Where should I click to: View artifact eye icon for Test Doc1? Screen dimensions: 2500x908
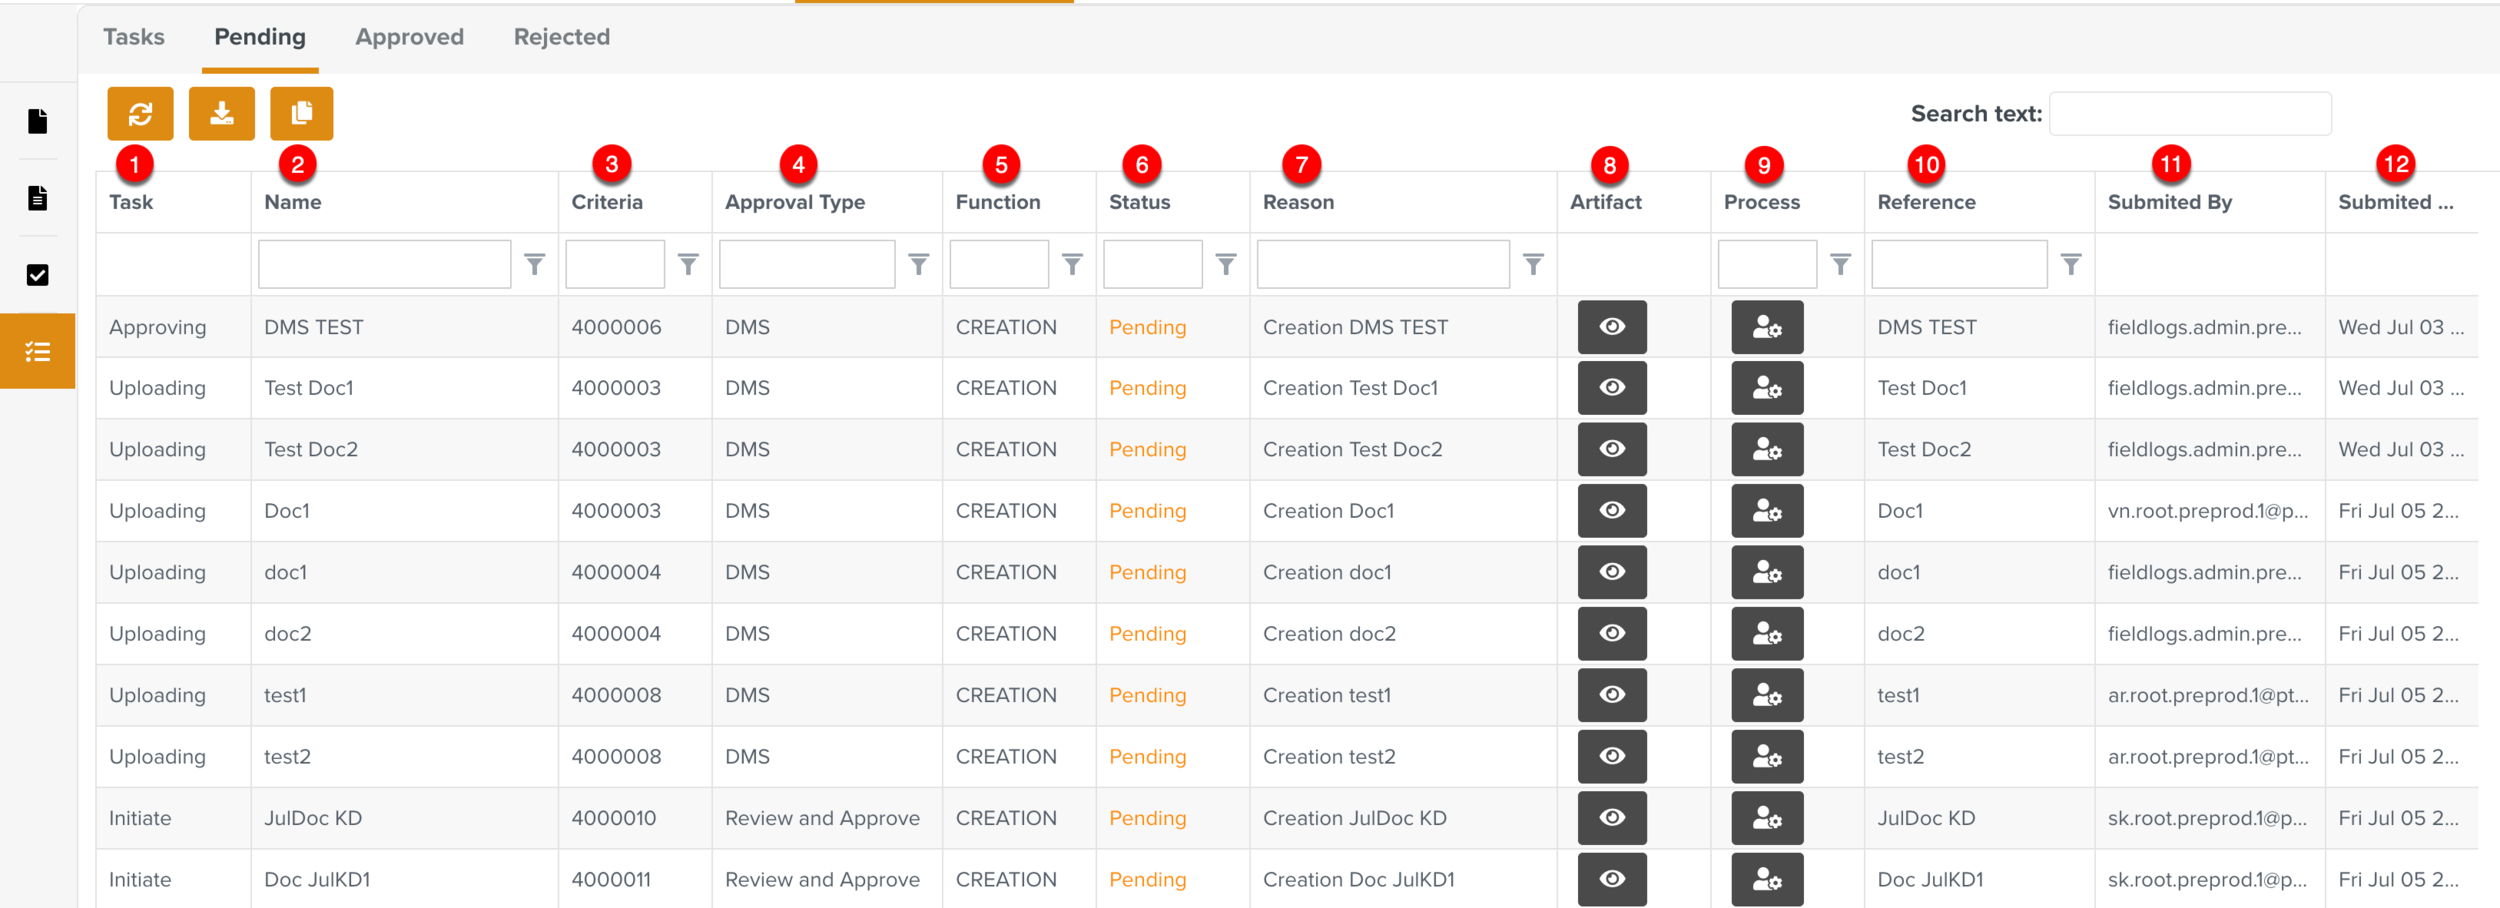pyautogui.click(x=1611, y=388)
